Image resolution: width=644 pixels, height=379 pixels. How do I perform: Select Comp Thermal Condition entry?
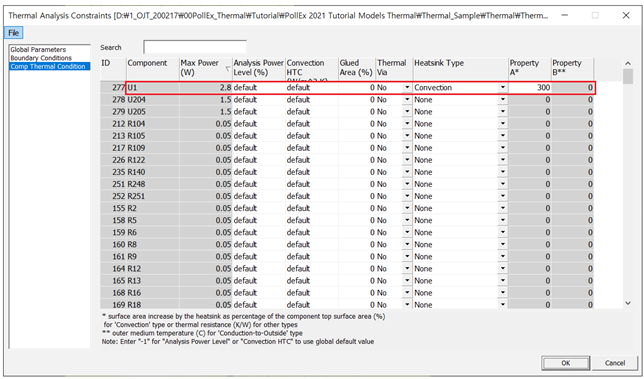click(x=48, y=67)
